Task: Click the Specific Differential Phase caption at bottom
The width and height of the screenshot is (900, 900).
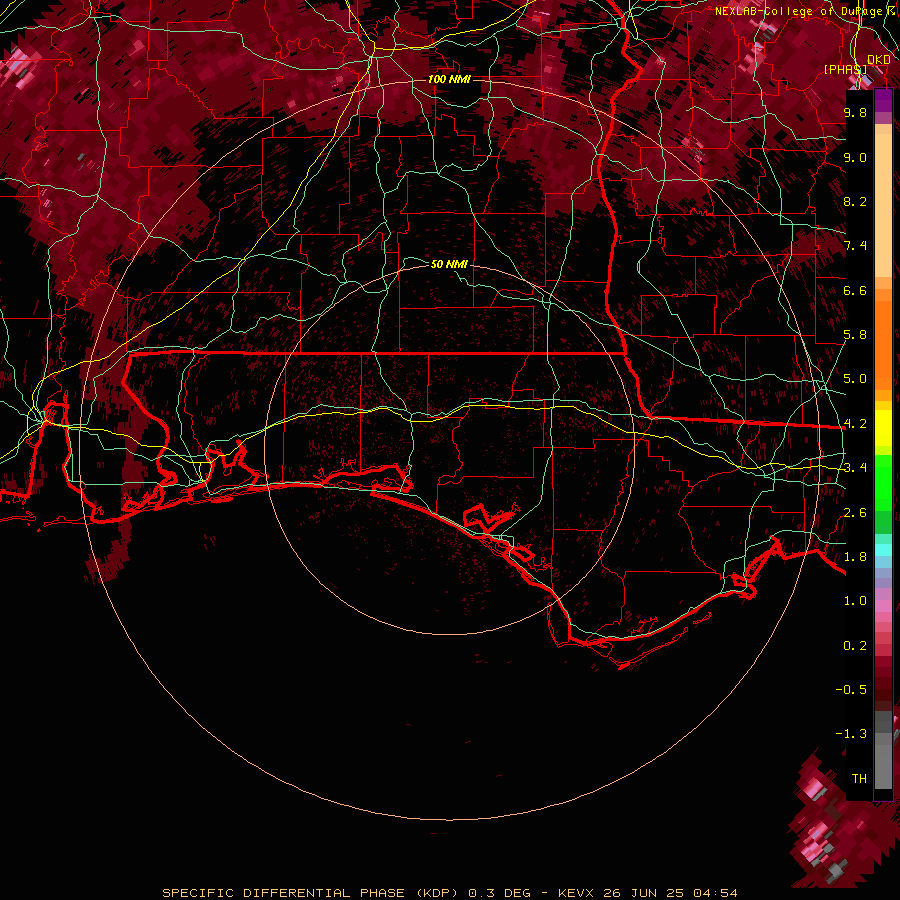Action: (449, 893)
